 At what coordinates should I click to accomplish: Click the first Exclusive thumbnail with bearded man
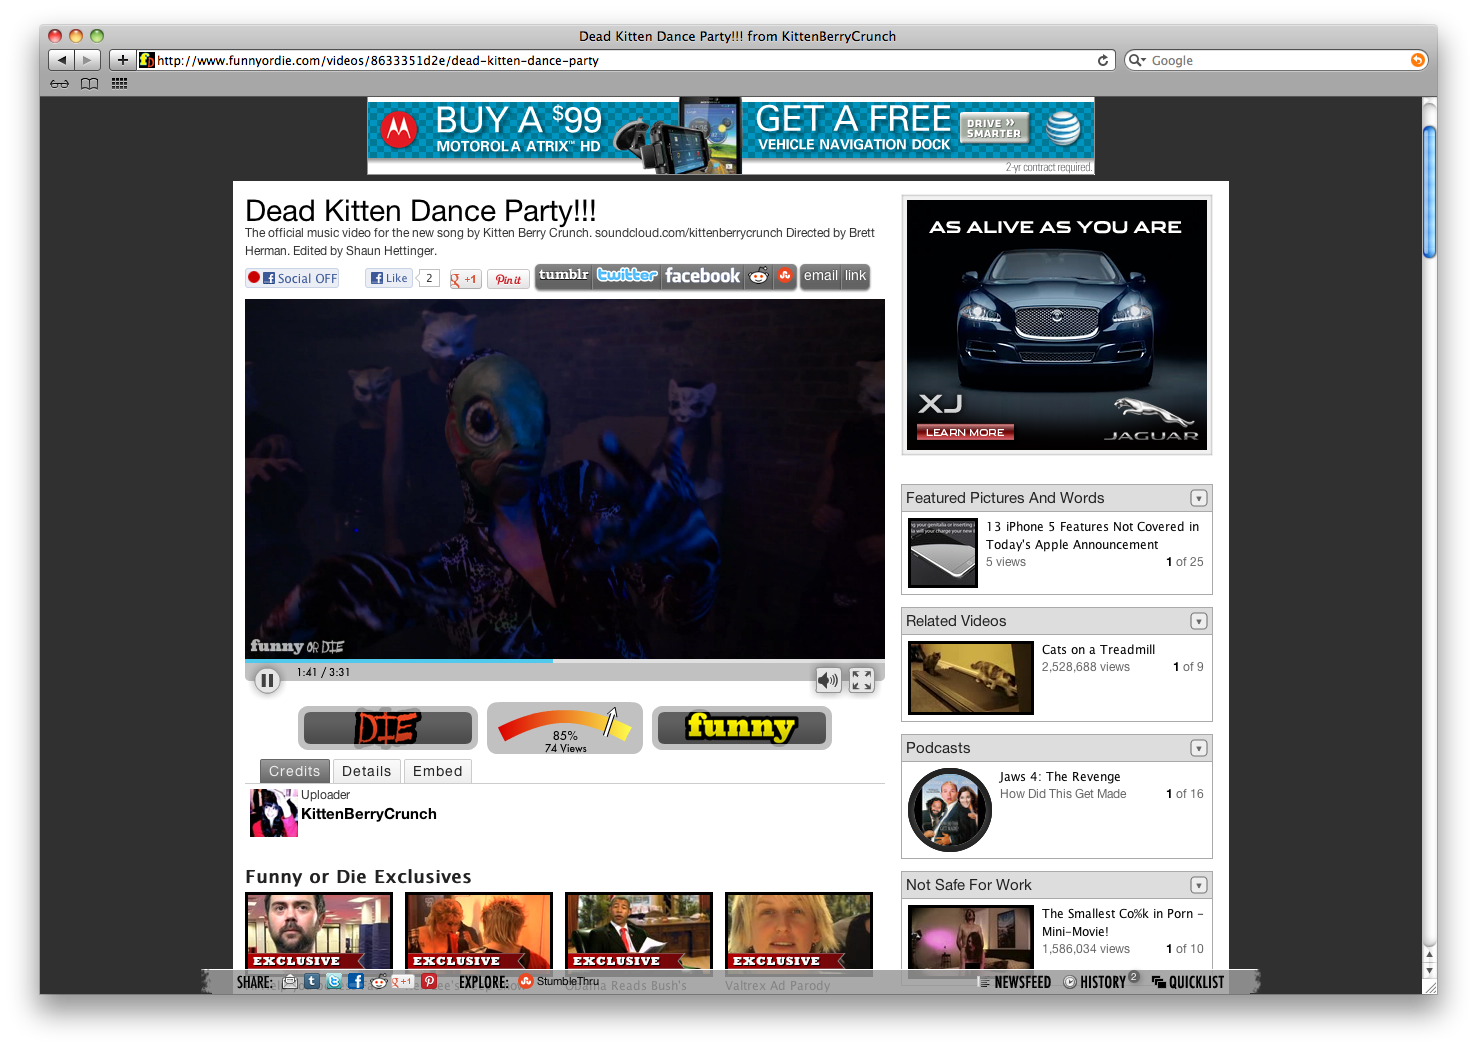pyautogui.click(x=319, y=931)
